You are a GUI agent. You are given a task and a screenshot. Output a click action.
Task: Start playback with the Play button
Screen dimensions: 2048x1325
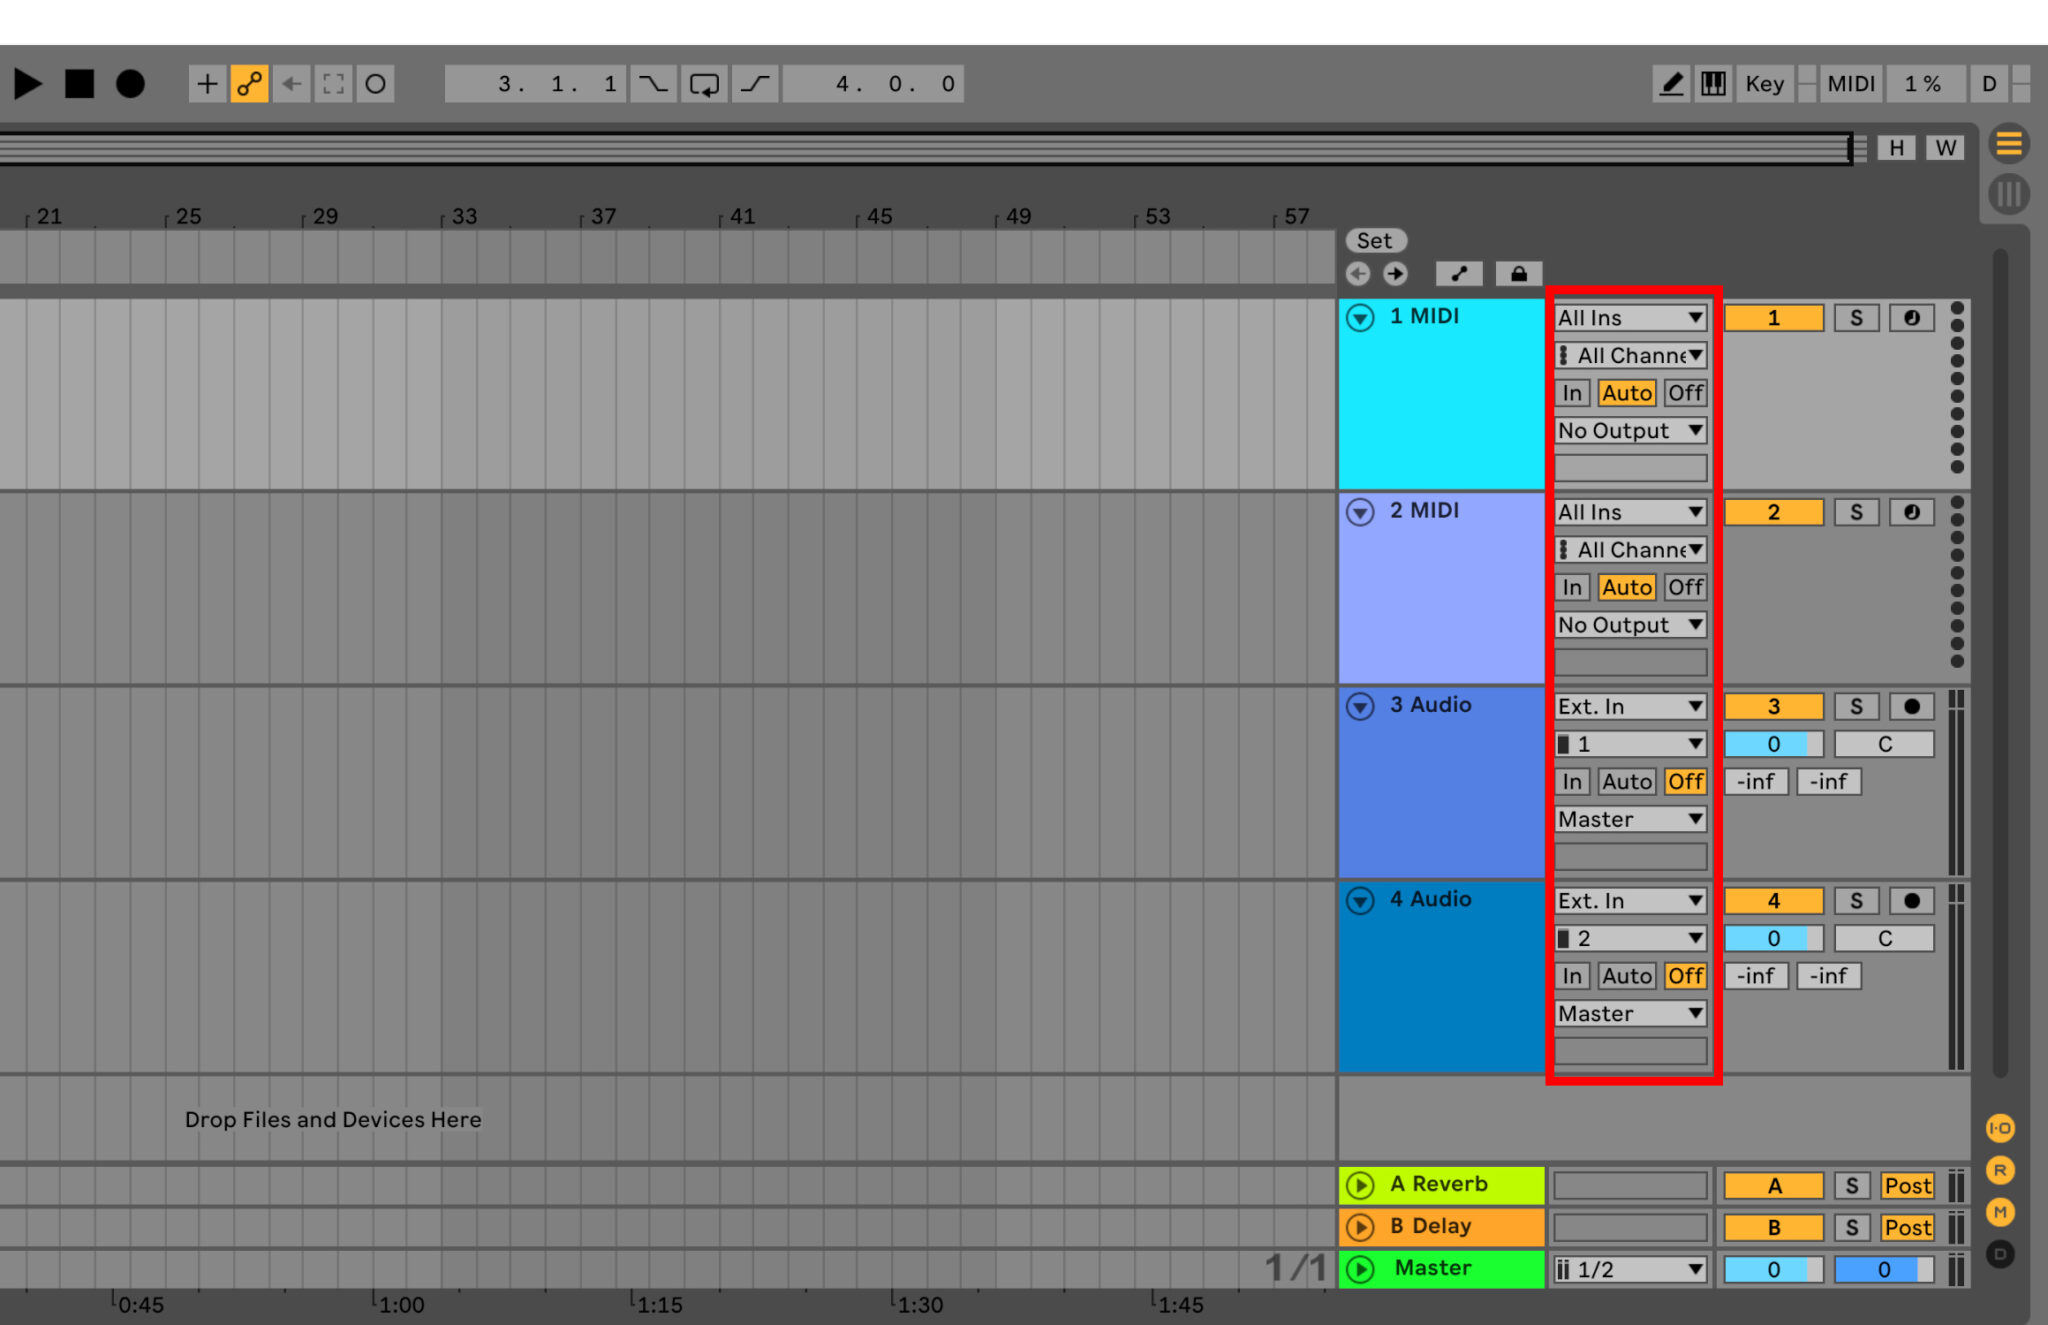28,84
